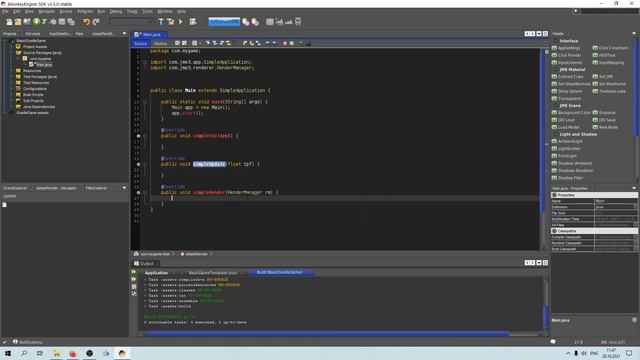Click the Palette panel vertical scrollbar
This screenshot has height=360, width=640.
pos(635,88)
